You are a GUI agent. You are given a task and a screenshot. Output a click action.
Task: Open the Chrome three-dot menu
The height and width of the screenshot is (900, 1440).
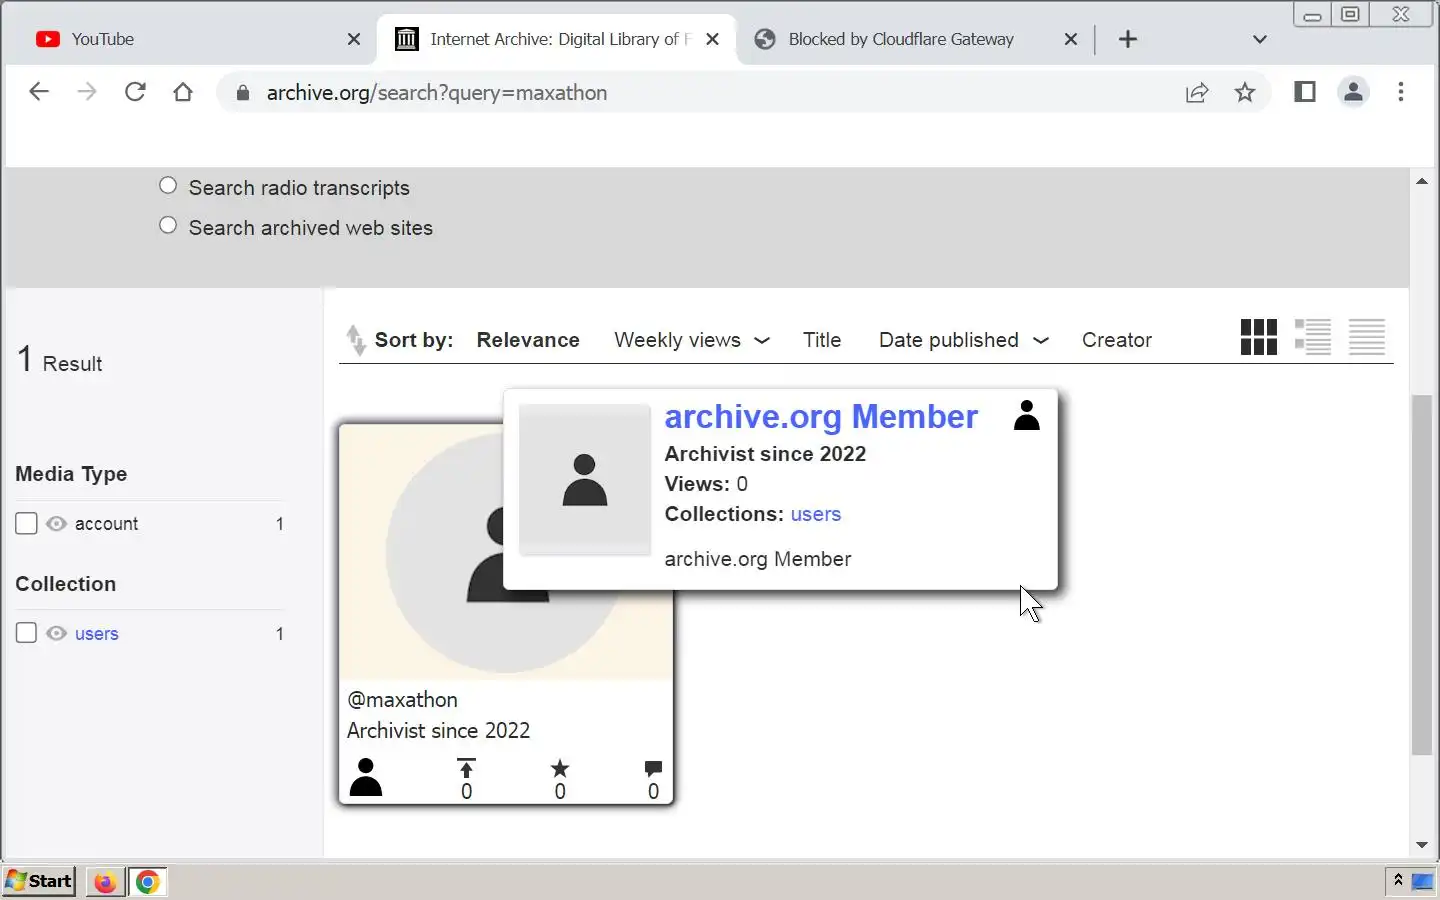coord(1401,92)
